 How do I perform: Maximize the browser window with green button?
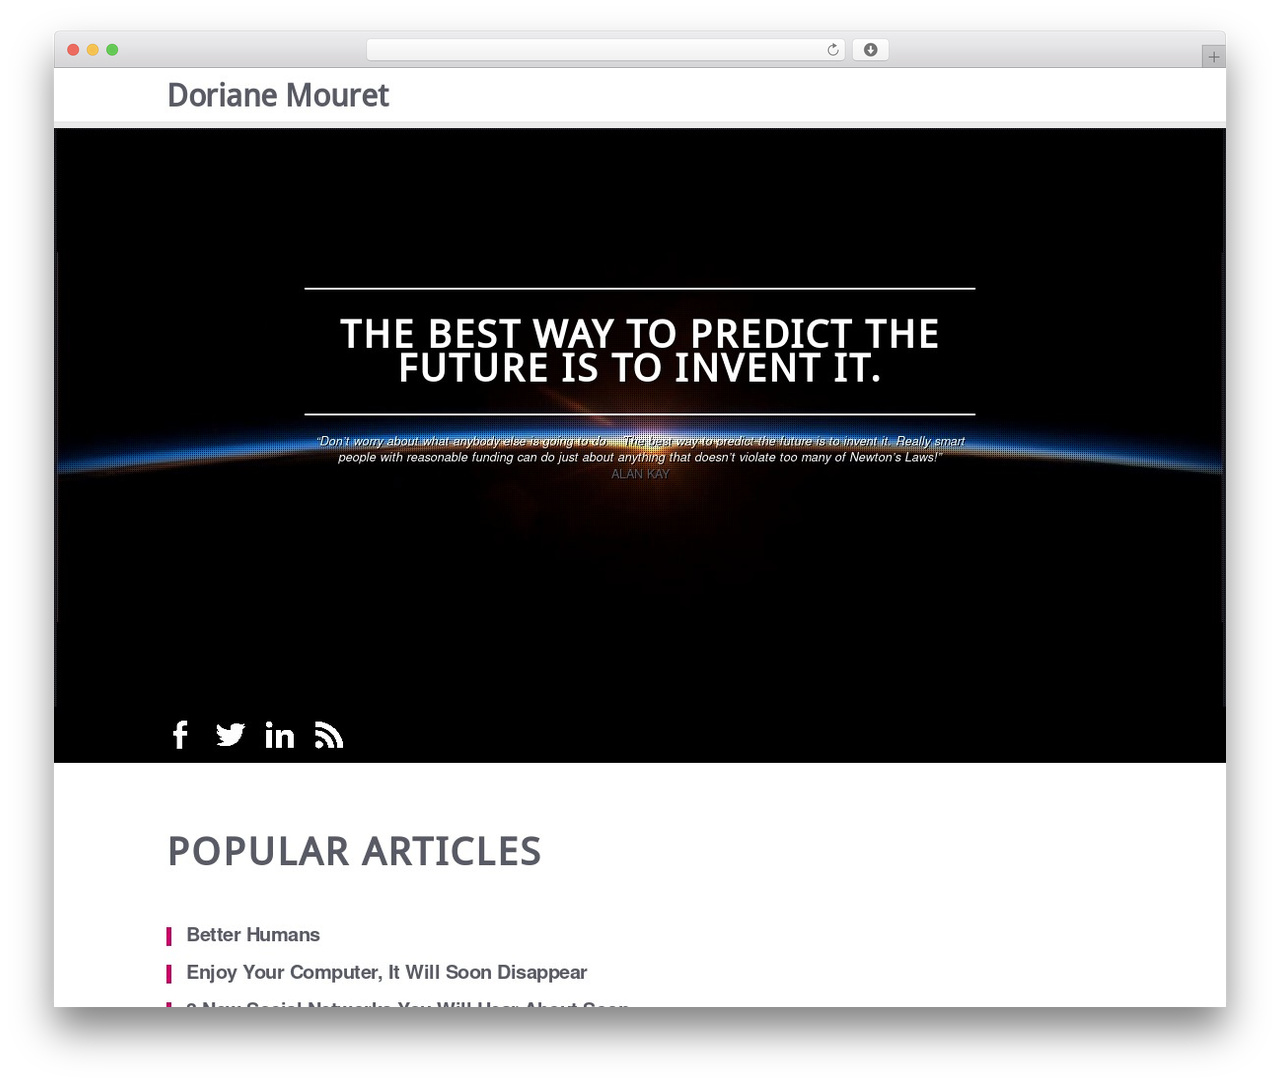pos(112,50)
